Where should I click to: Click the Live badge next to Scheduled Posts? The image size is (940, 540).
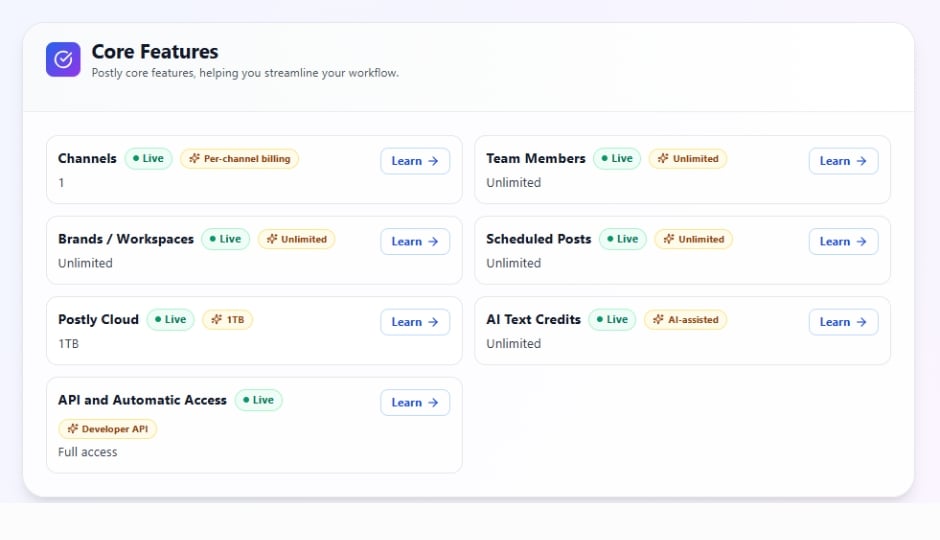623,239
